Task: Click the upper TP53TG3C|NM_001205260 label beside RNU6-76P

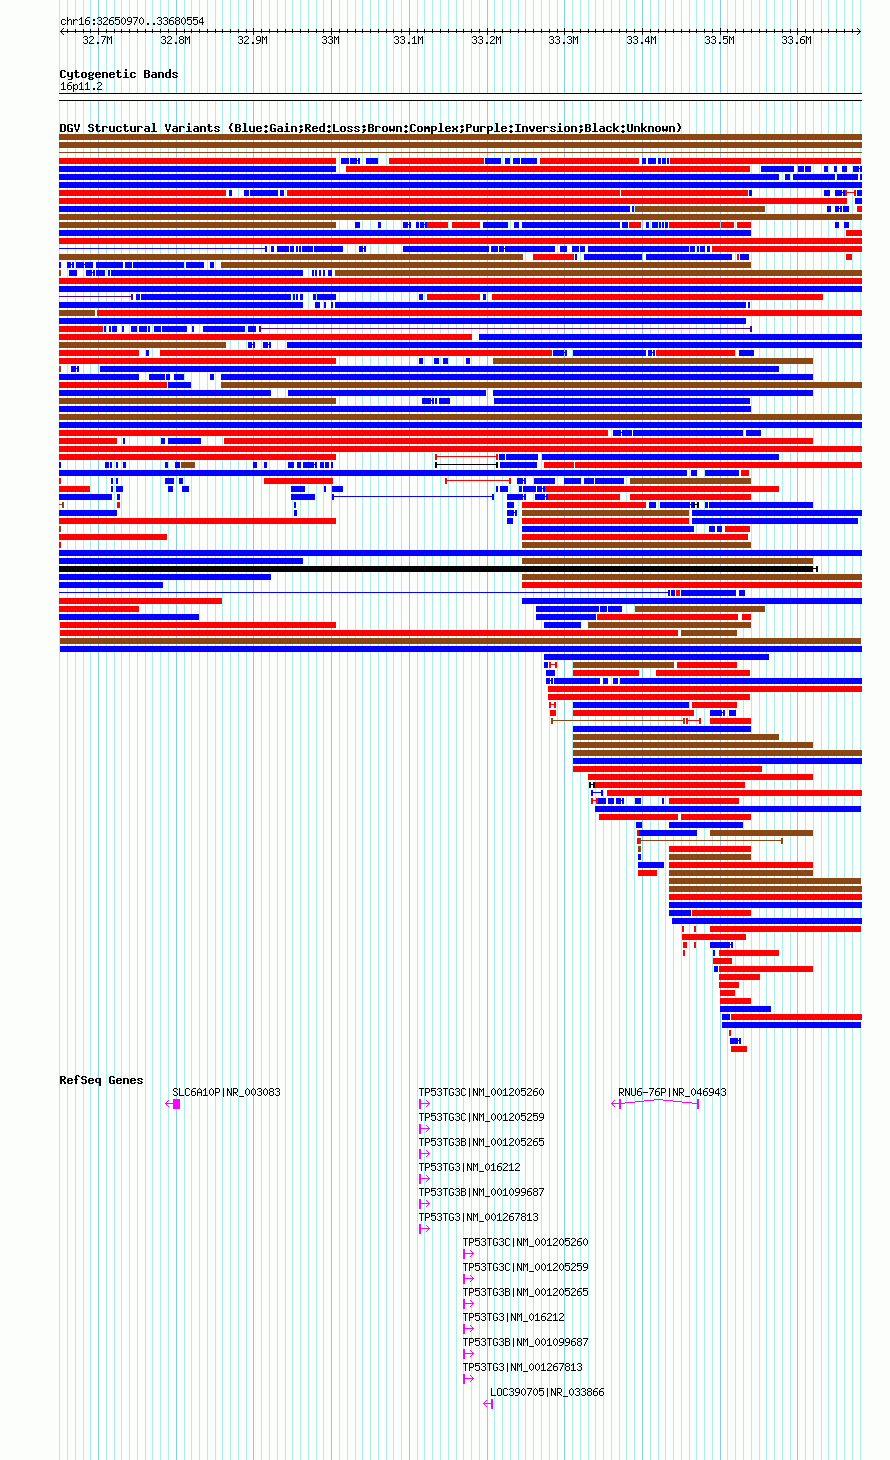Action: tap(482, 1092)
